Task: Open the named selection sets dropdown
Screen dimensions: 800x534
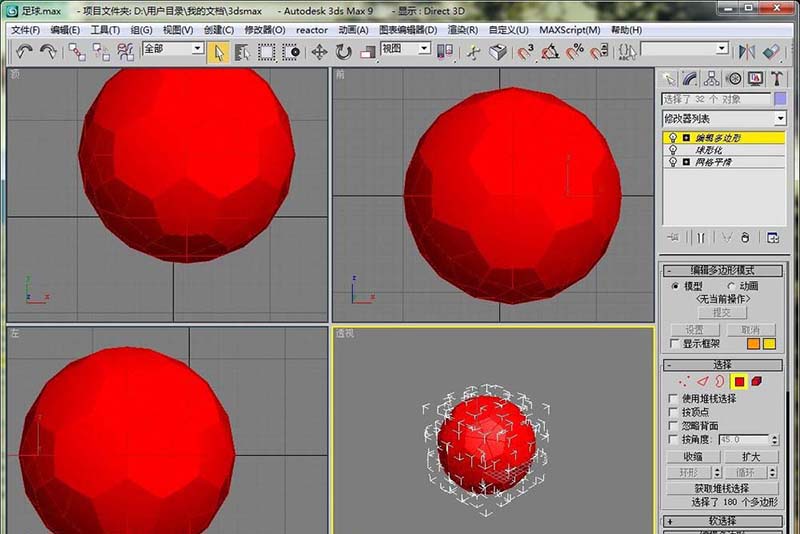Action: pyautogui.click(x=721, y=48)
